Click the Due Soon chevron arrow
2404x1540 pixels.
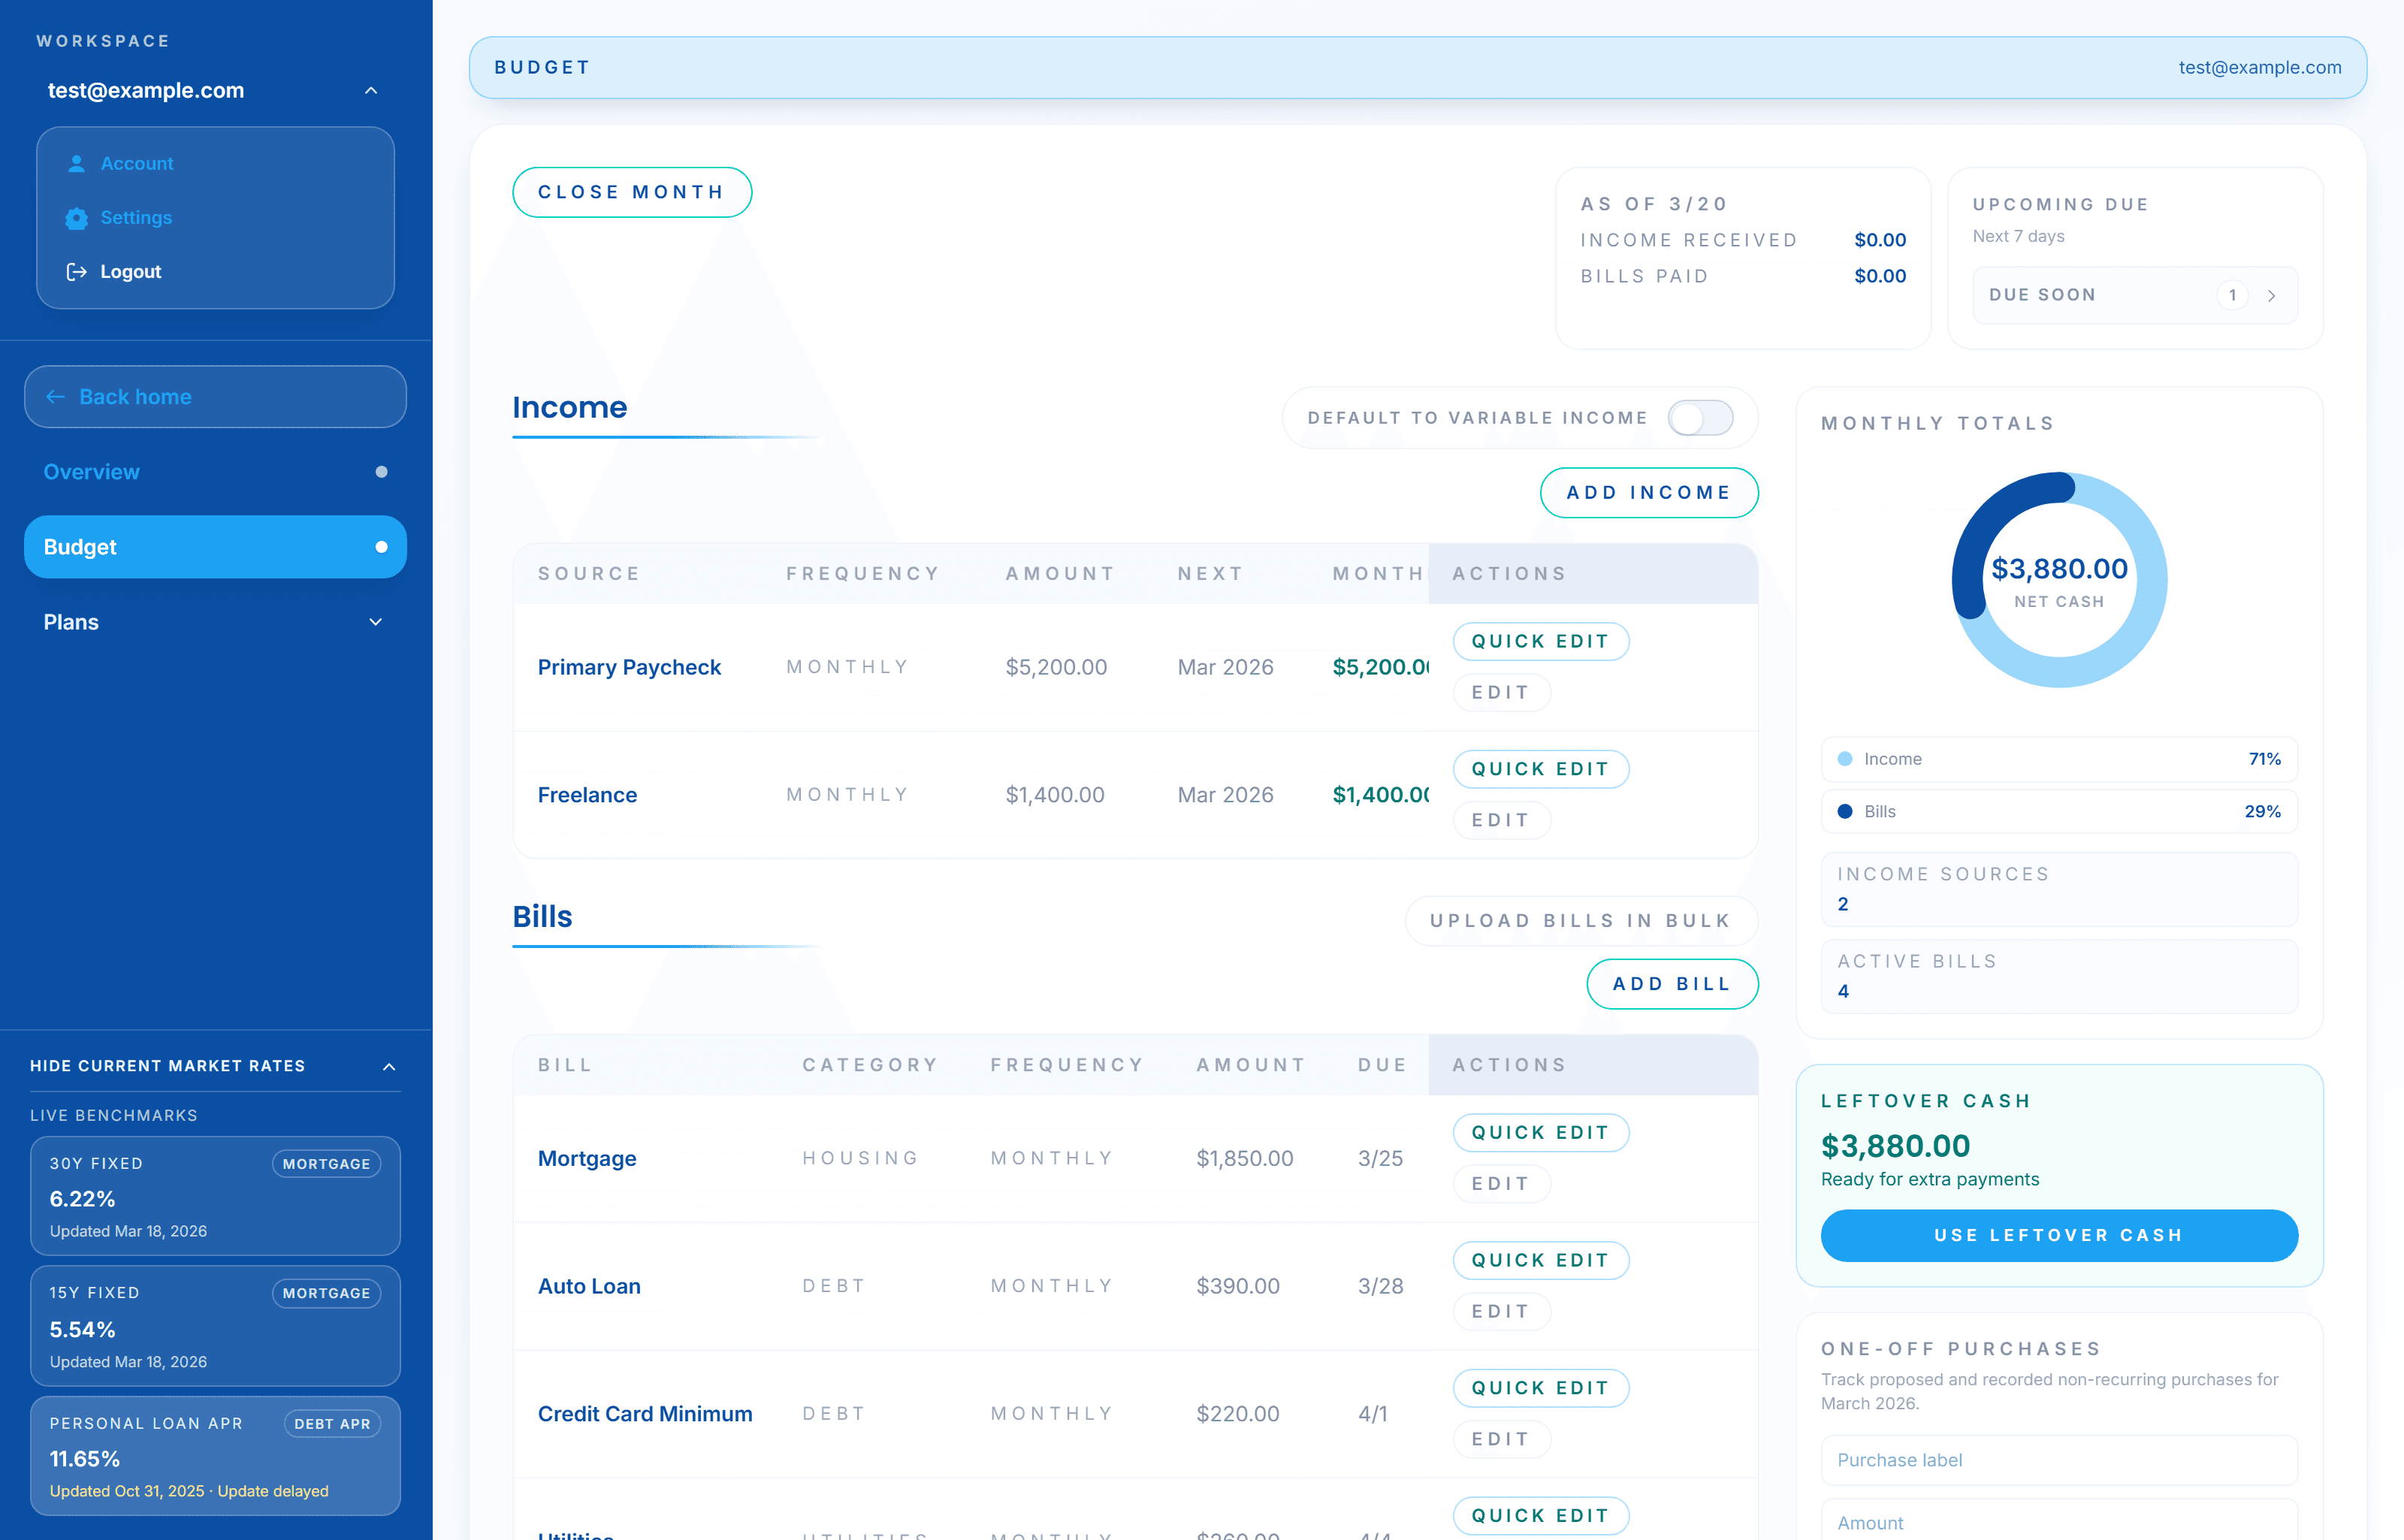[x=2272, y=296]
